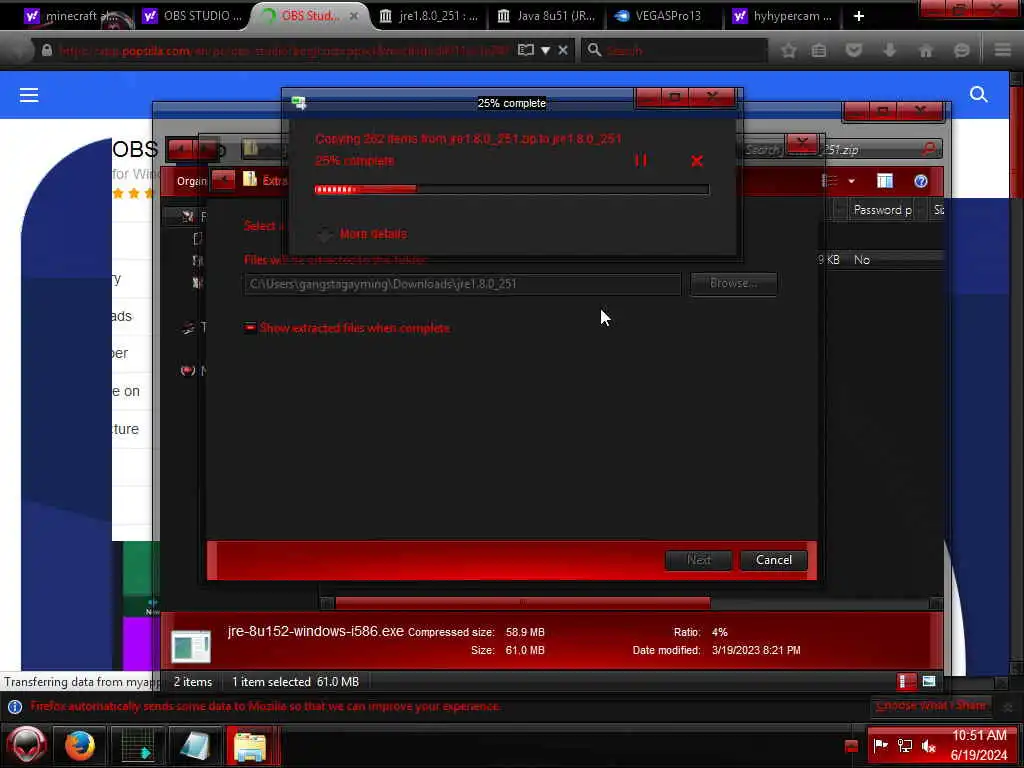Image resolution: width=1024 pixels, height=768 pixels.
Task: Click the Explorer search magnifier
Action: click(x=929, y=150)
